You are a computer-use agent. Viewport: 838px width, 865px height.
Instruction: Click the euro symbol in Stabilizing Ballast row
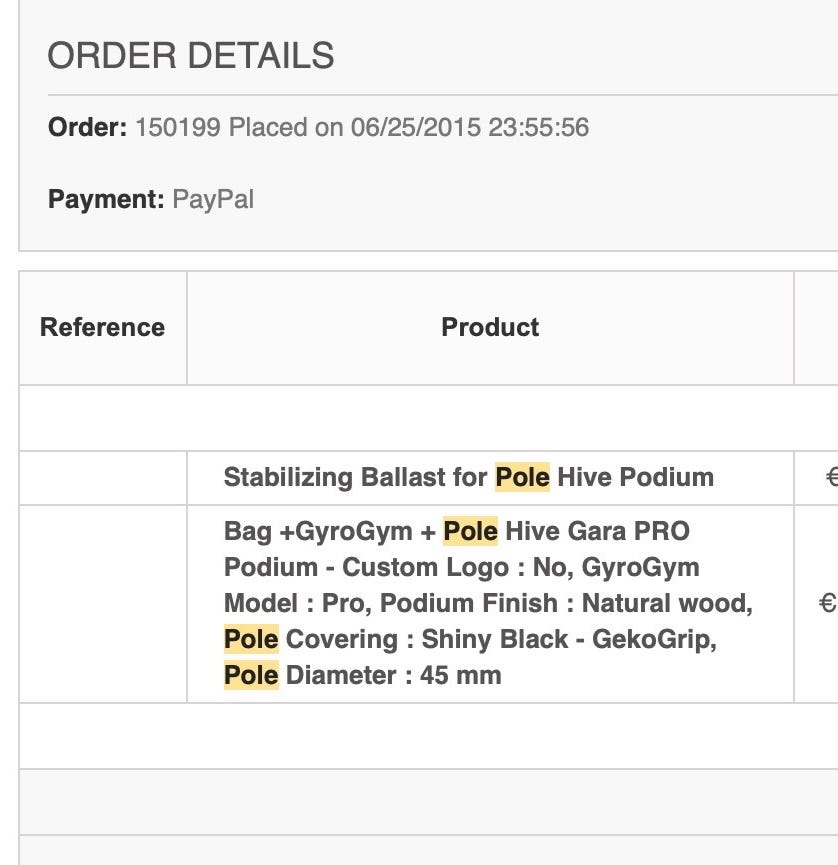pyautogui.click(x=831, y=477)
